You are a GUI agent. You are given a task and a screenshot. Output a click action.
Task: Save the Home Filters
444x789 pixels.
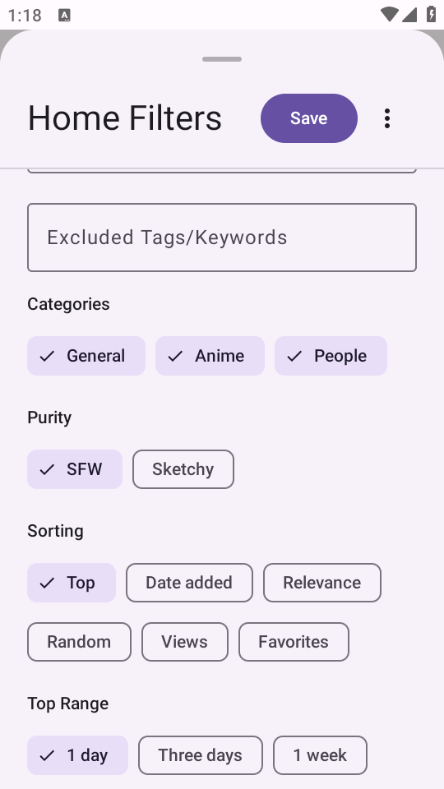tap(309, 118)
